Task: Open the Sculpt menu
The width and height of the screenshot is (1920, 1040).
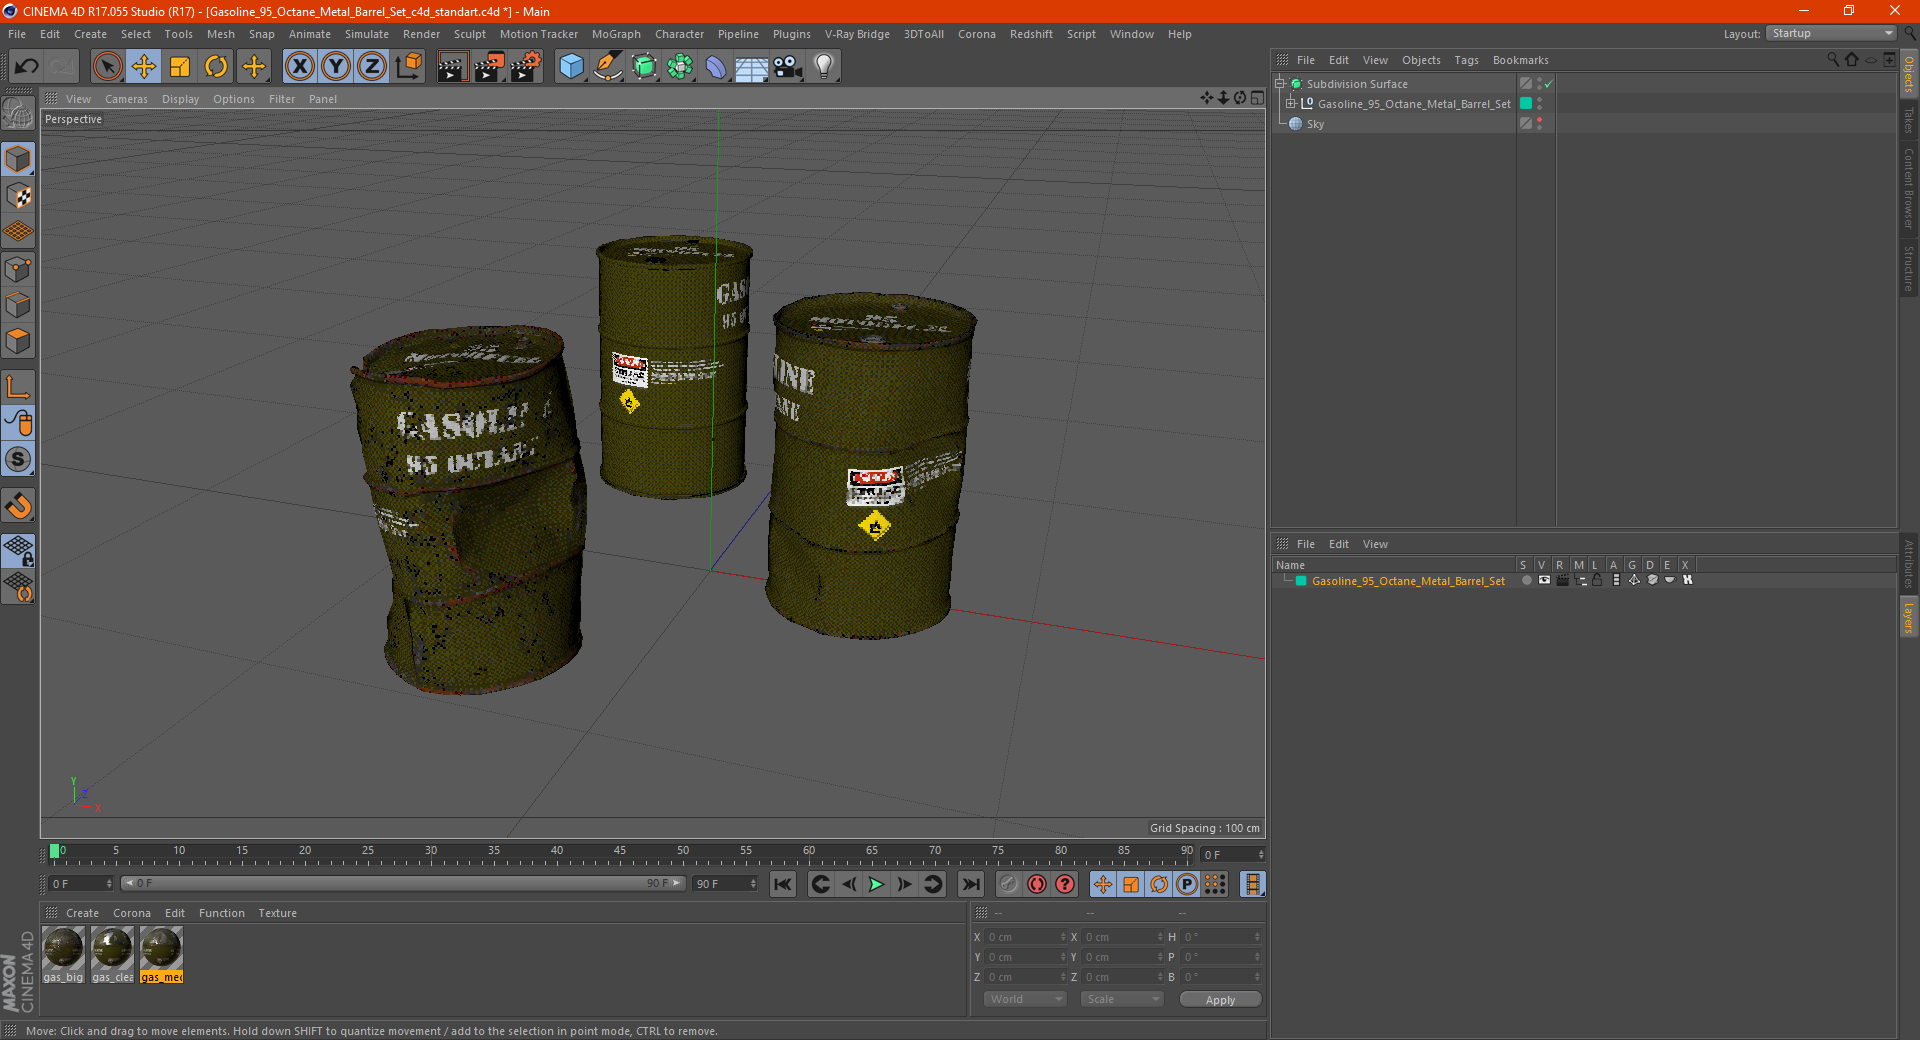Action: click(x=469, y=34)
